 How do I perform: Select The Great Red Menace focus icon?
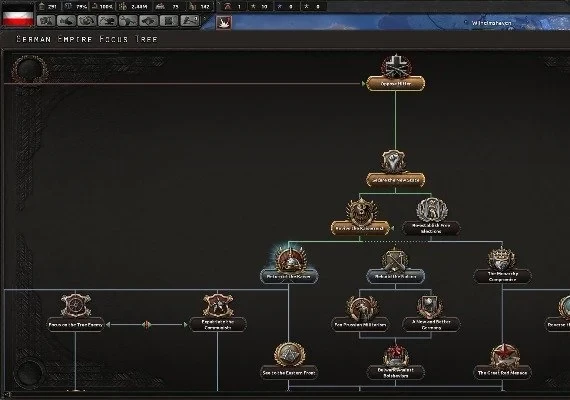504,355
